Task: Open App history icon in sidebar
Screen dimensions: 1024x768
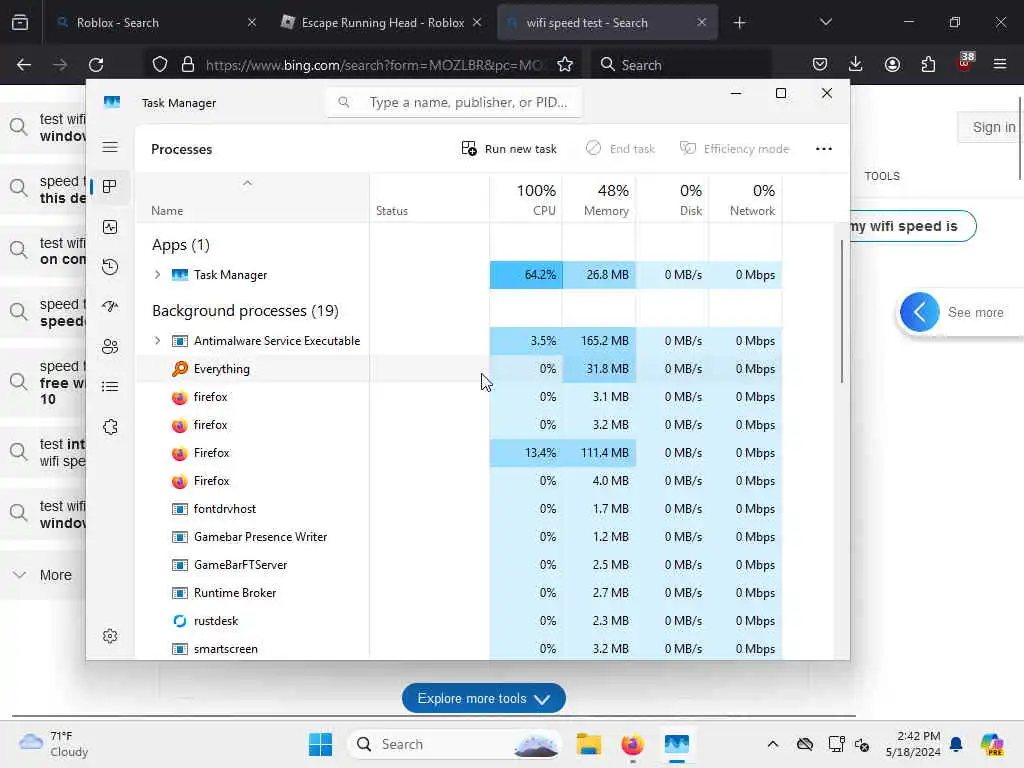Action: tap(110, 266)
